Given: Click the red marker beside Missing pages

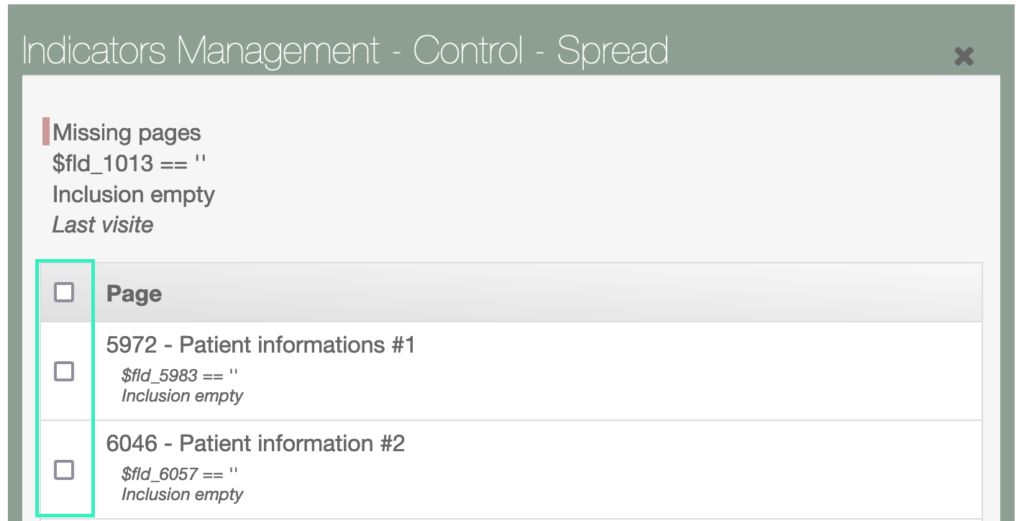Looking at the screenshot, I should click(x=46, y=132).
